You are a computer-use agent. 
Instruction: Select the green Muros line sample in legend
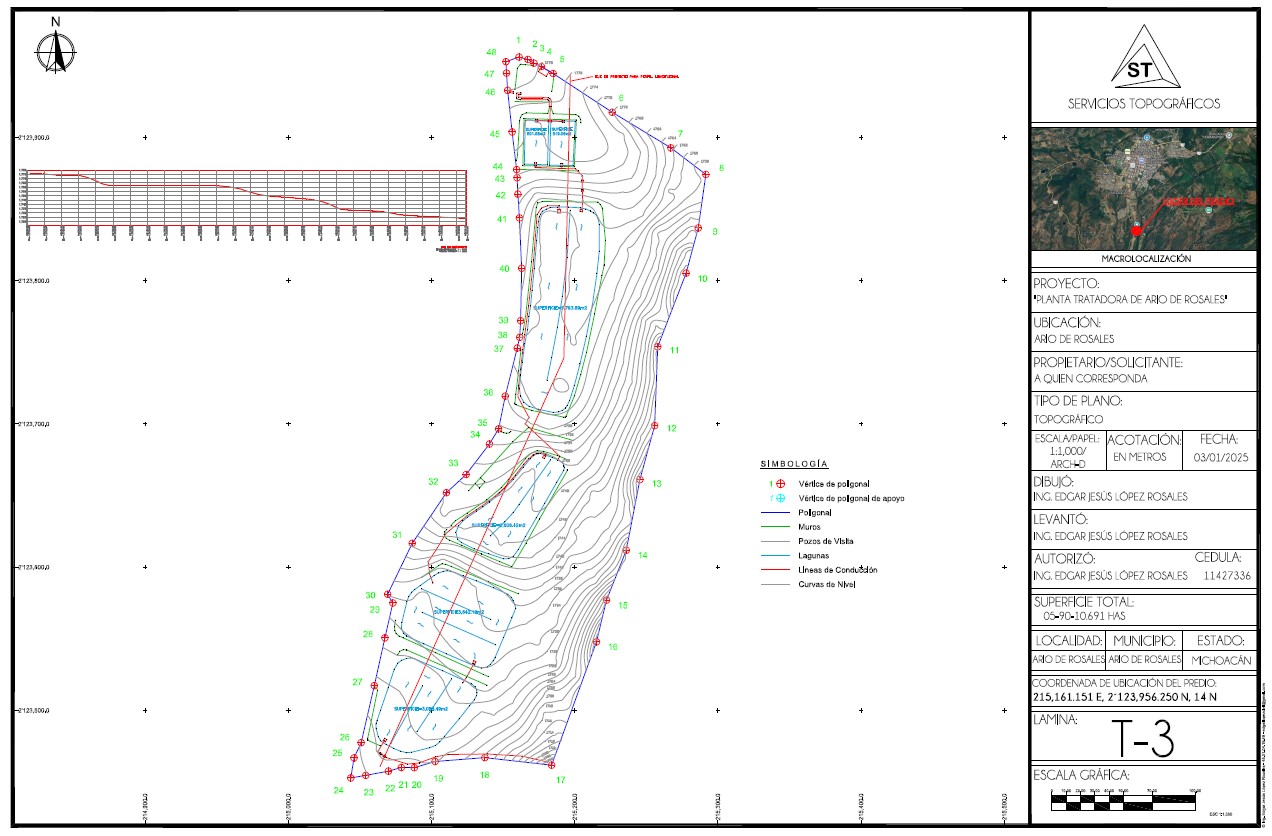pyautogui.click(x=774, y=525)
